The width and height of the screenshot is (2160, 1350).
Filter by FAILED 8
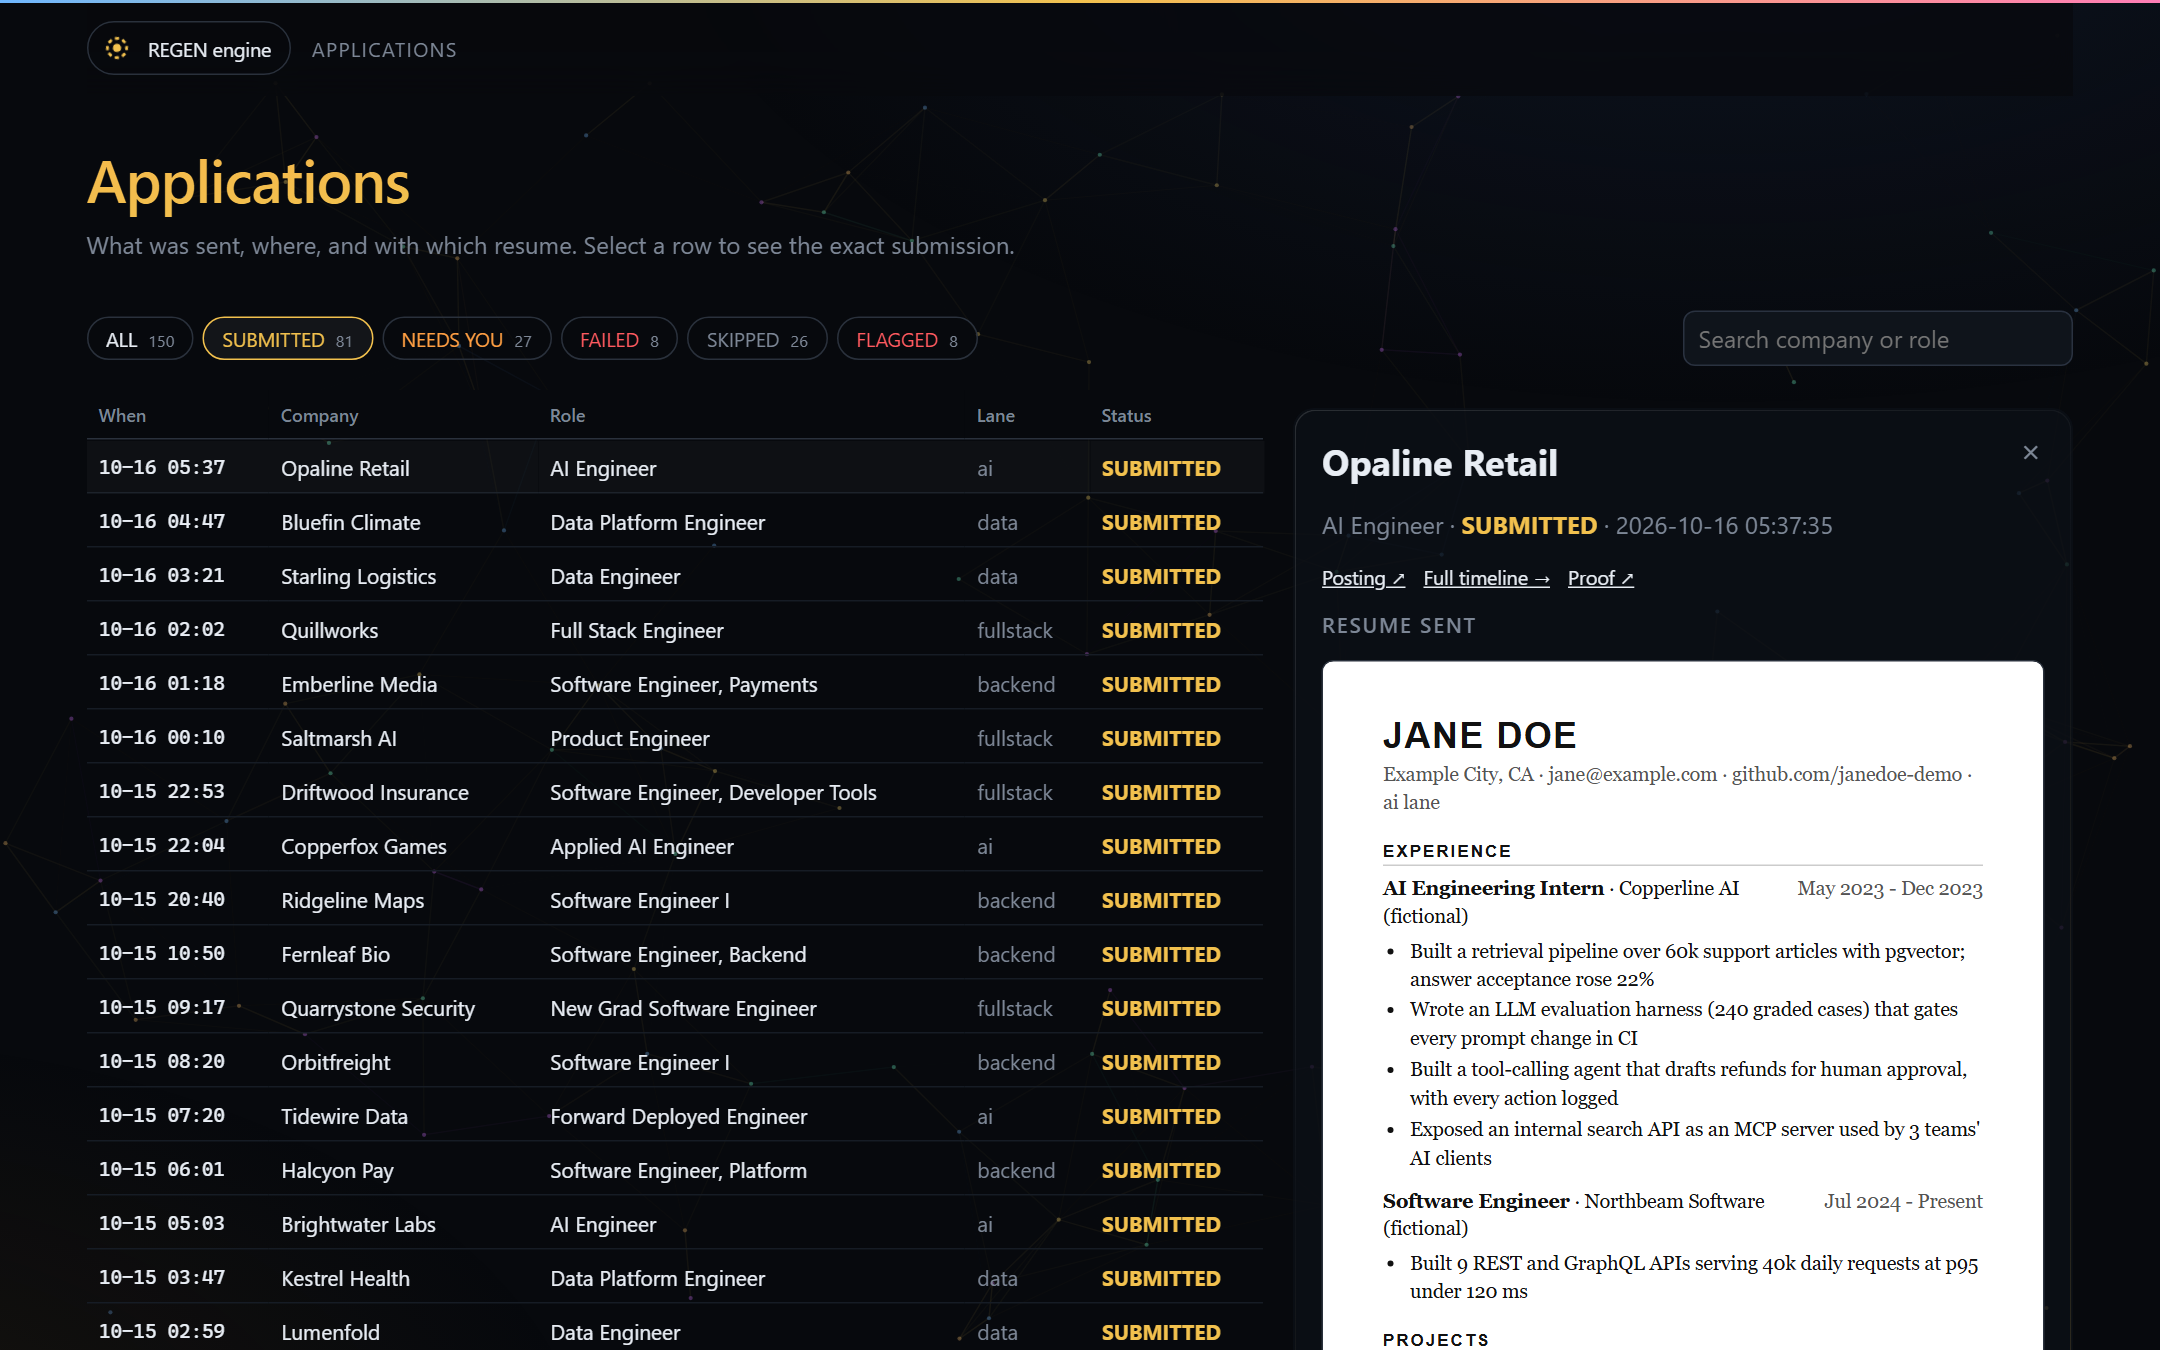(619, 340)
